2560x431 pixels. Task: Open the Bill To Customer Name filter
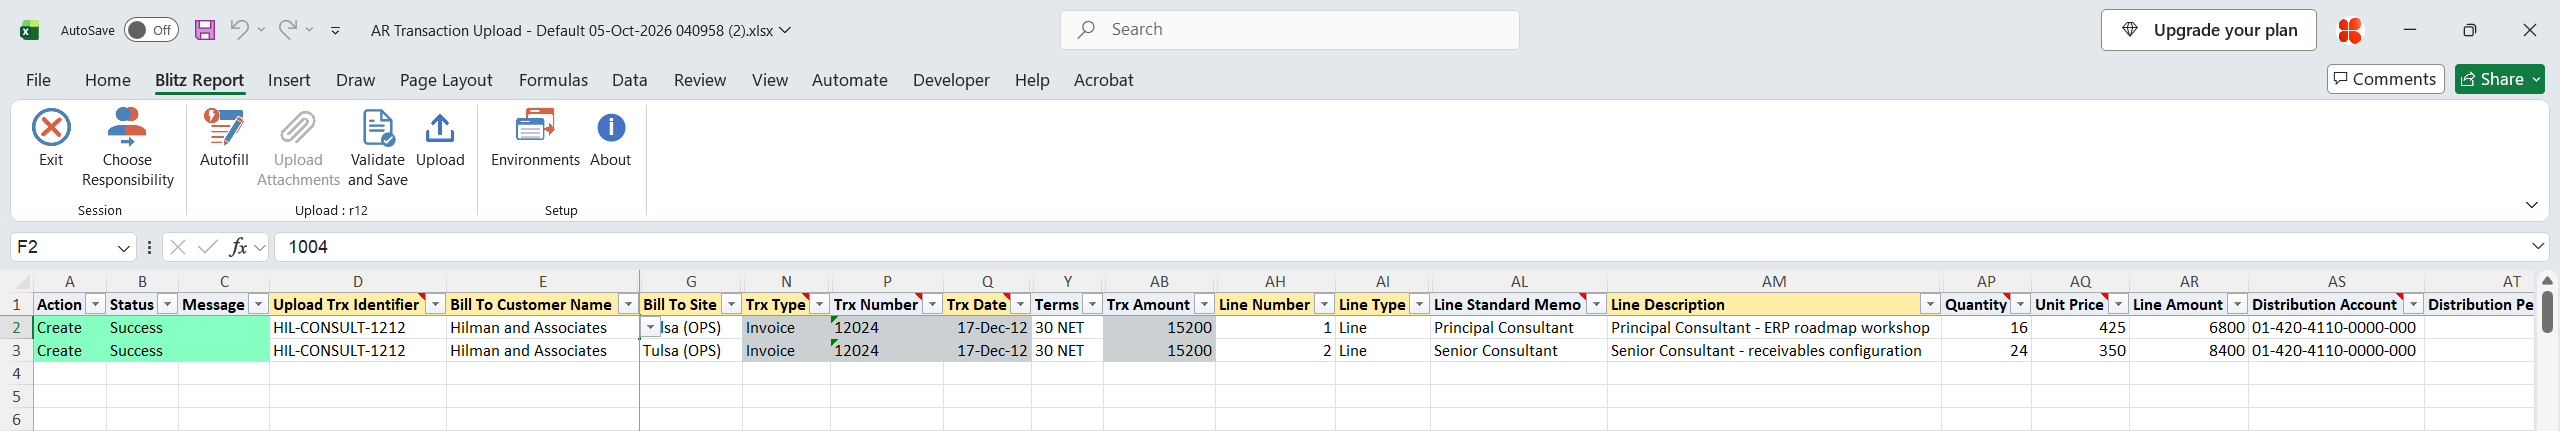(628, 304)
